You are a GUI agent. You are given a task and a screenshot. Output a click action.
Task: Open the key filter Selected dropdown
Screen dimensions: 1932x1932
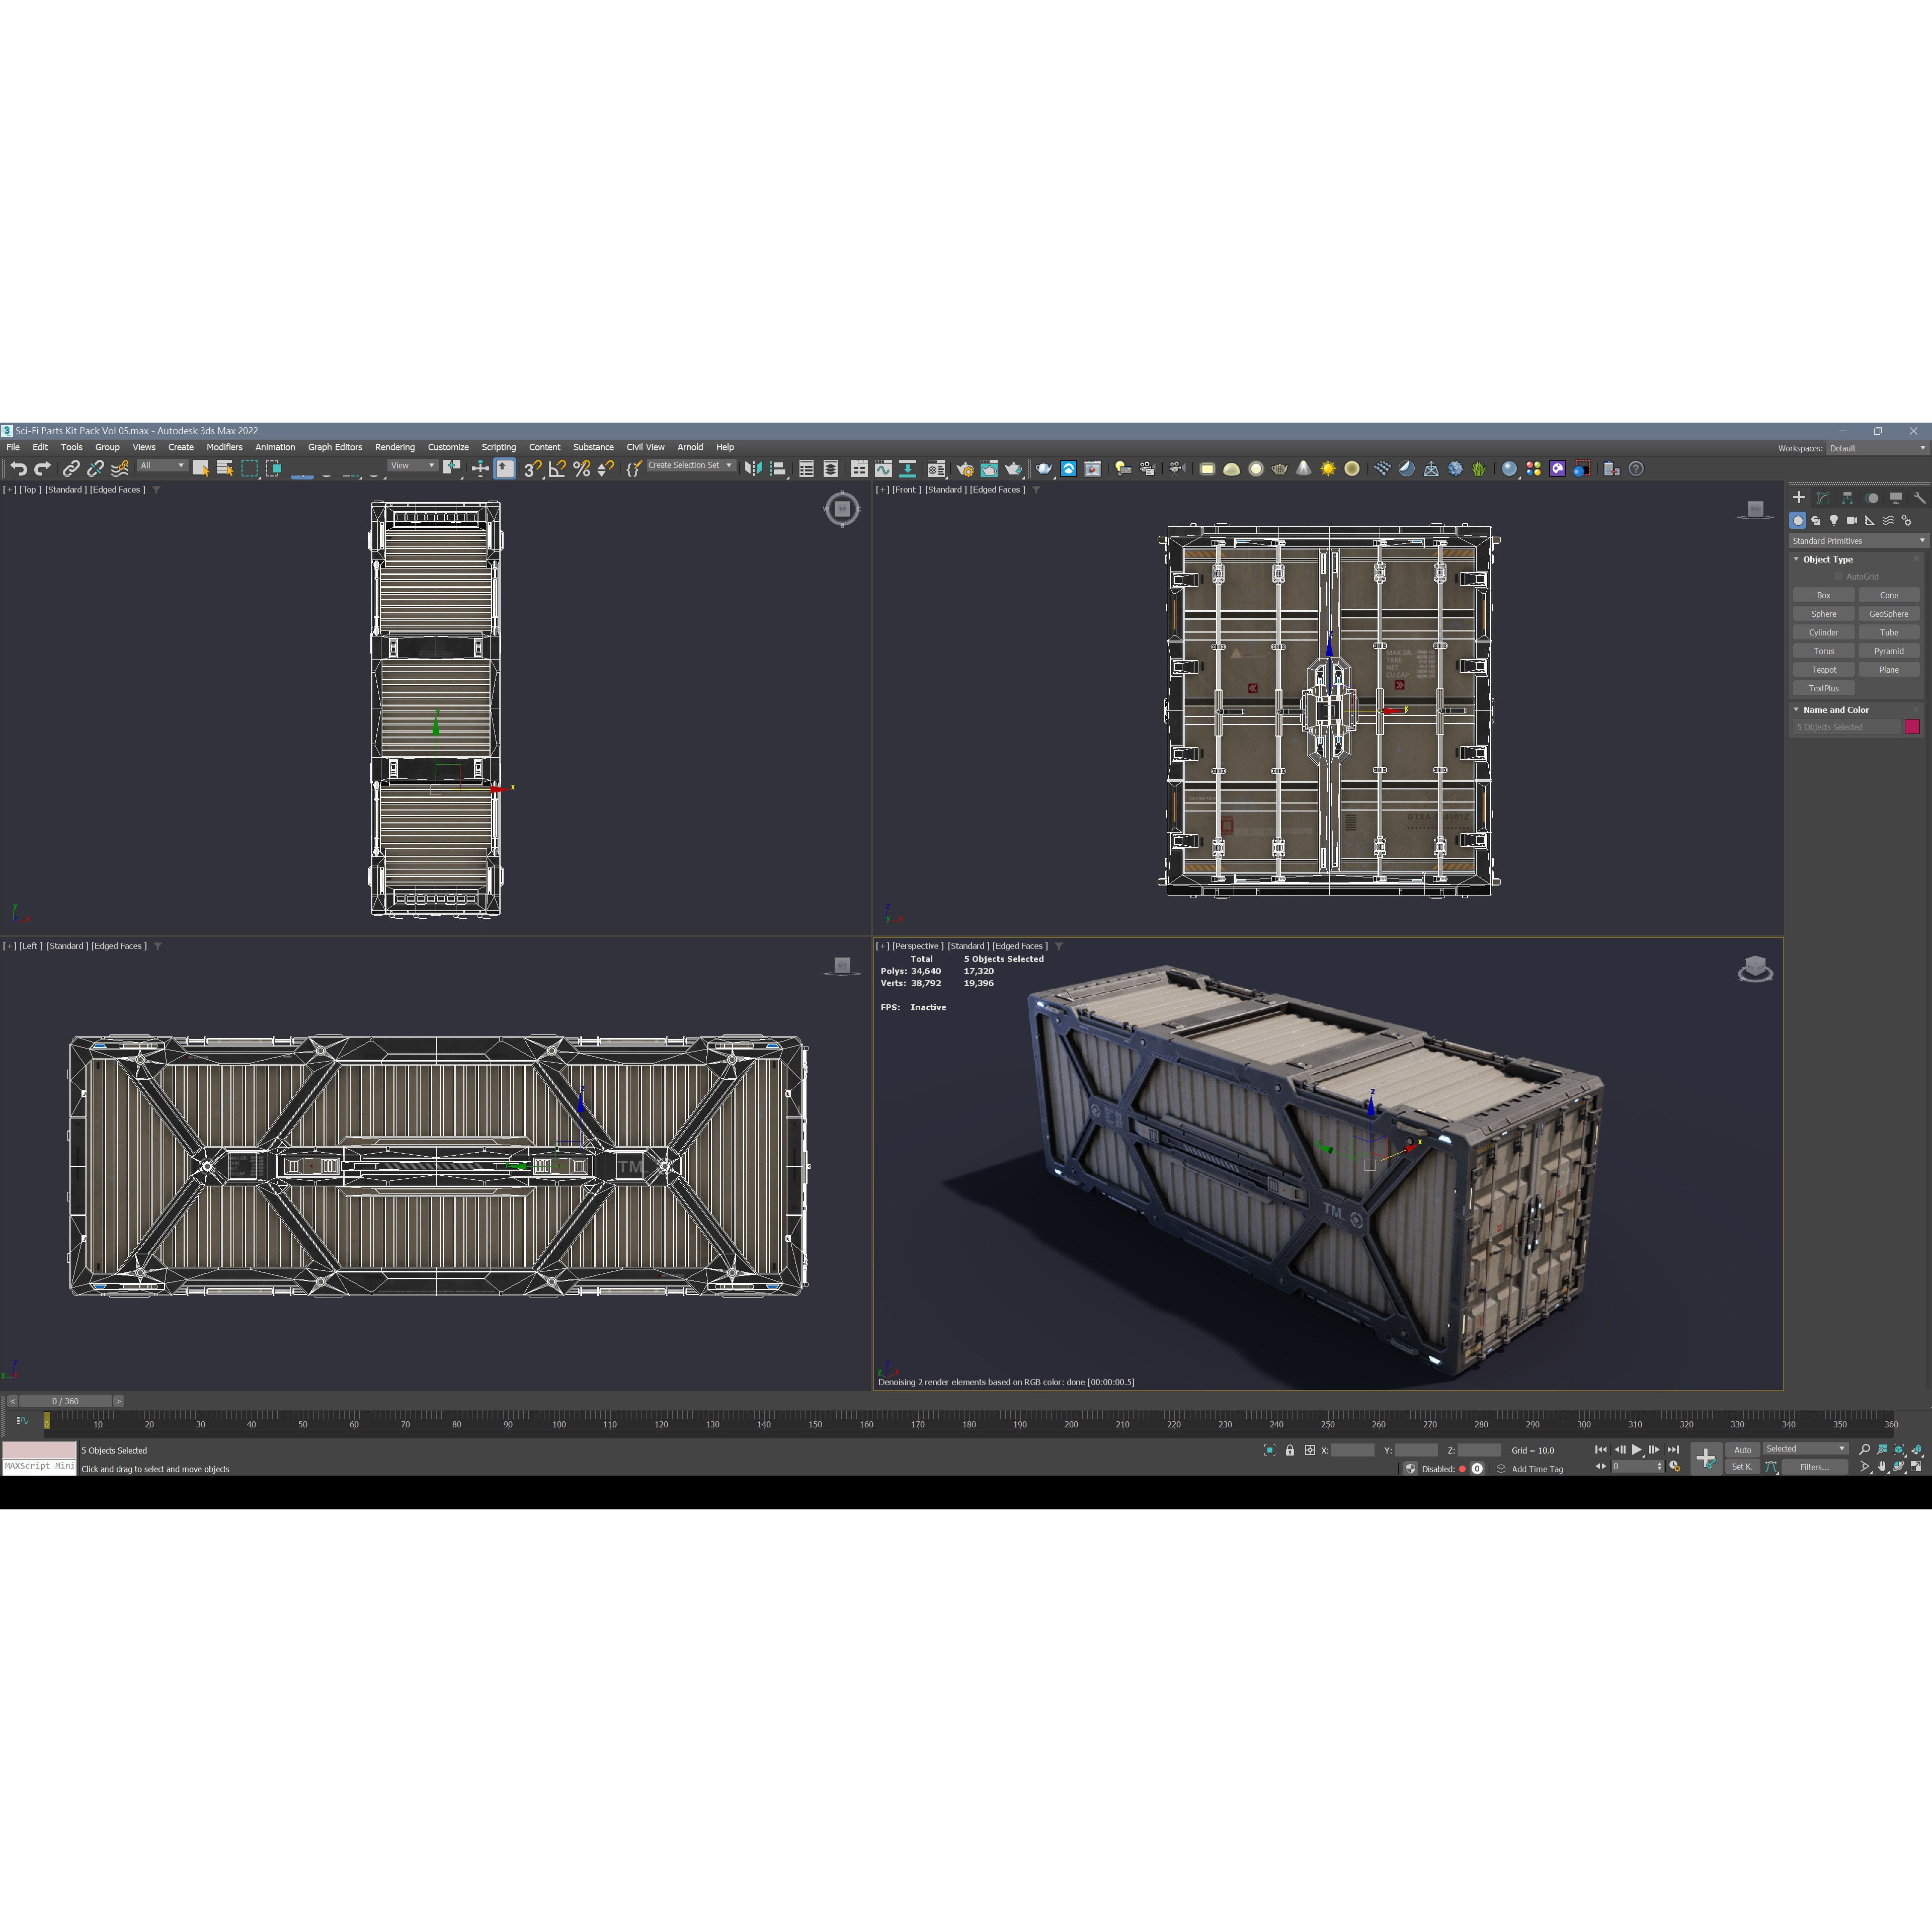(x=1805, y=1449)
